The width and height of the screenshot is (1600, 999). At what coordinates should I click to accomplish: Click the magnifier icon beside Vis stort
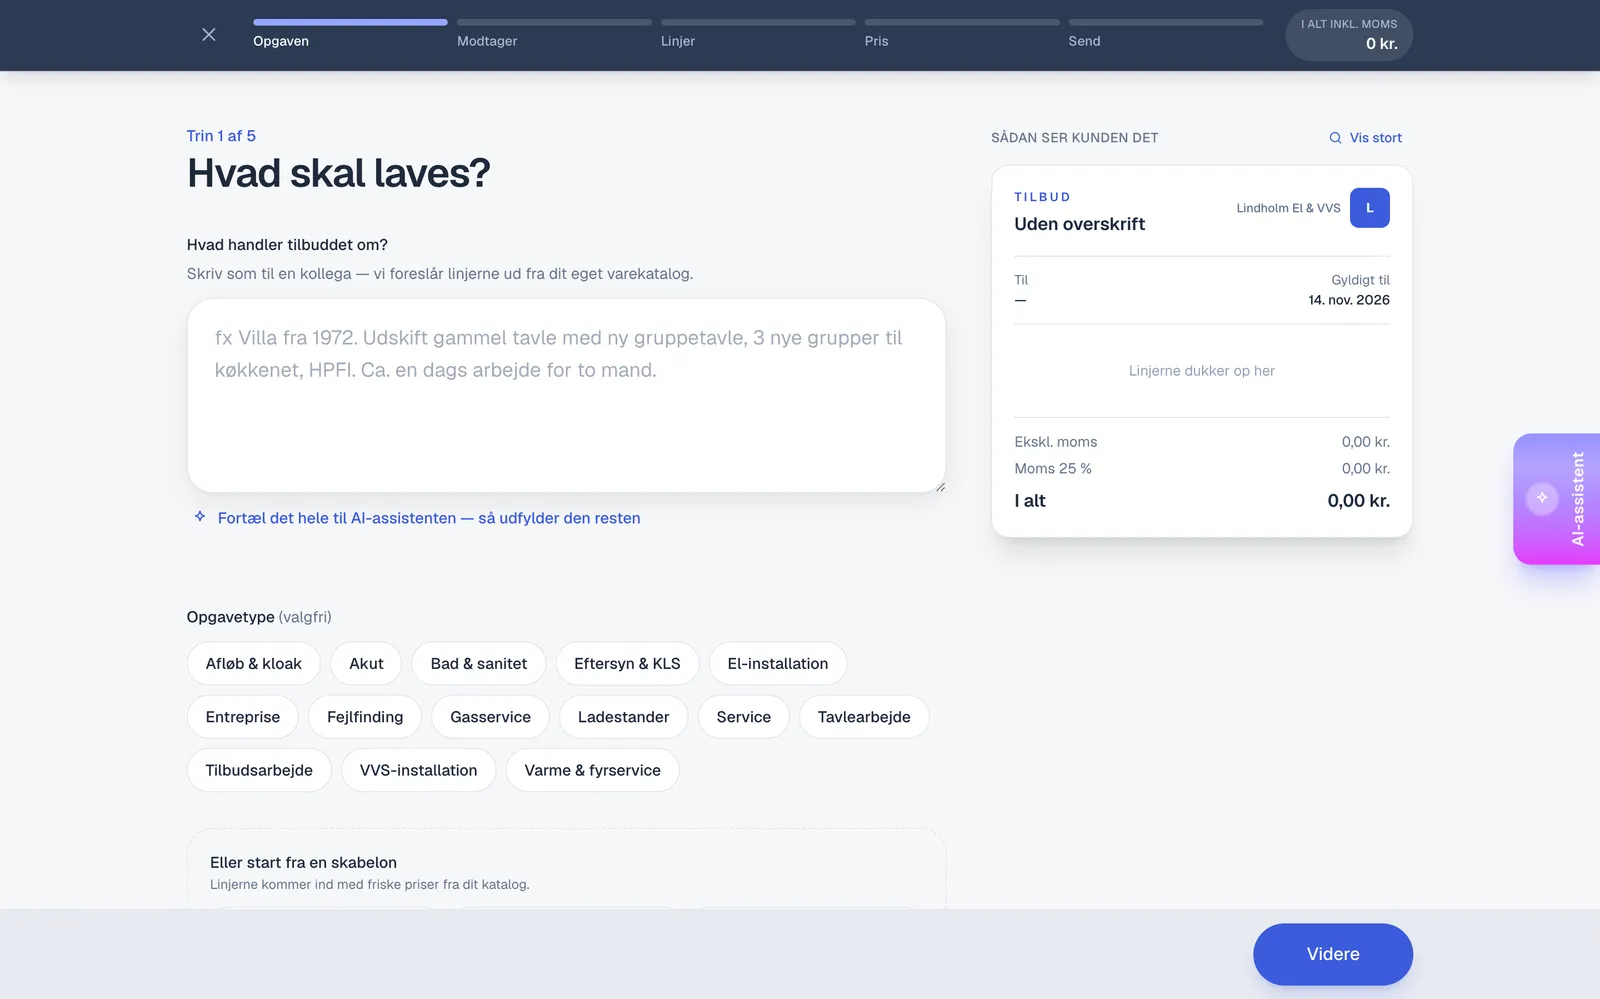pyautogui.click(x=1335, y=138)
